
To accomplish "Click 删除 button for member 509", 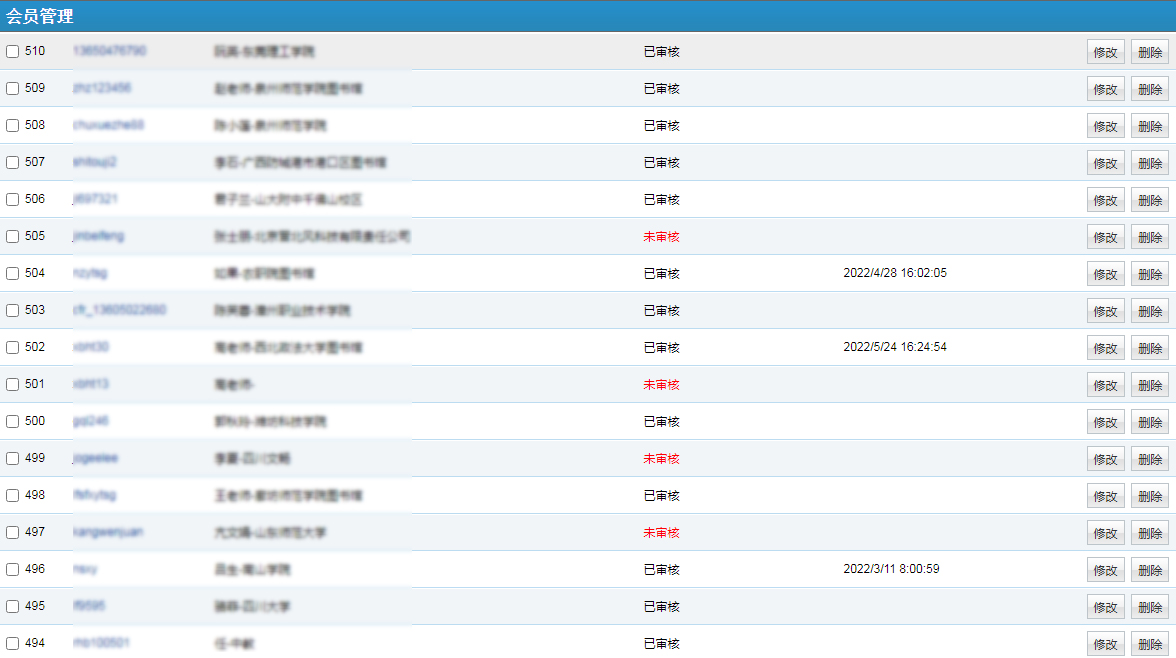I will [1149, 89].
